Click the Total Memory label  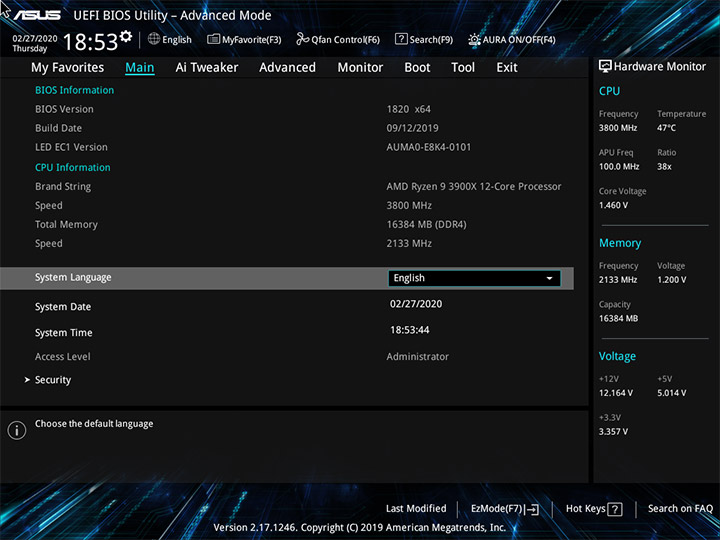(67, 225)
